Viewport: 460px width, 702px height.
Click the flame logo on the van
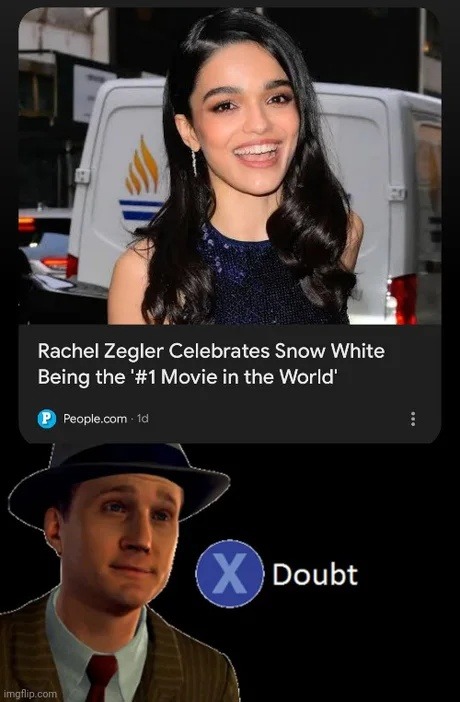(142, 165)
